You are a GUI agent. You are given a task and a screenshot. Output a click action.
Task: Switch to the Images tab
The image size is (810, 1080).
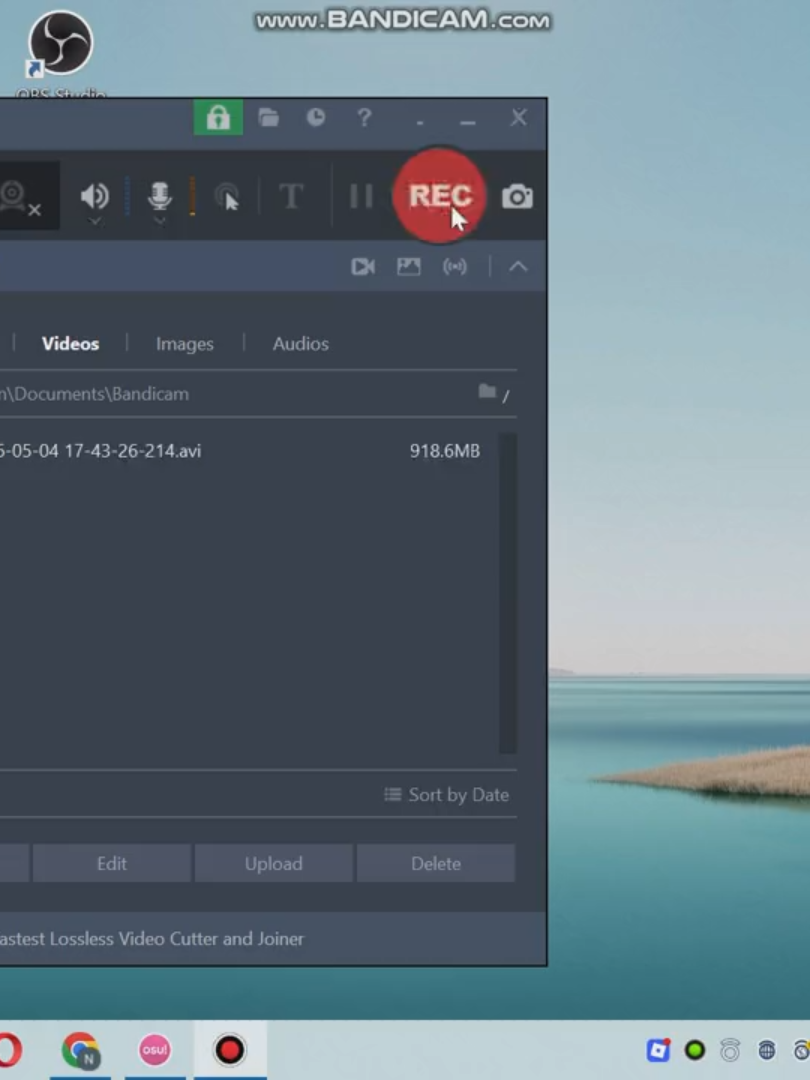[x=185, y=344]
